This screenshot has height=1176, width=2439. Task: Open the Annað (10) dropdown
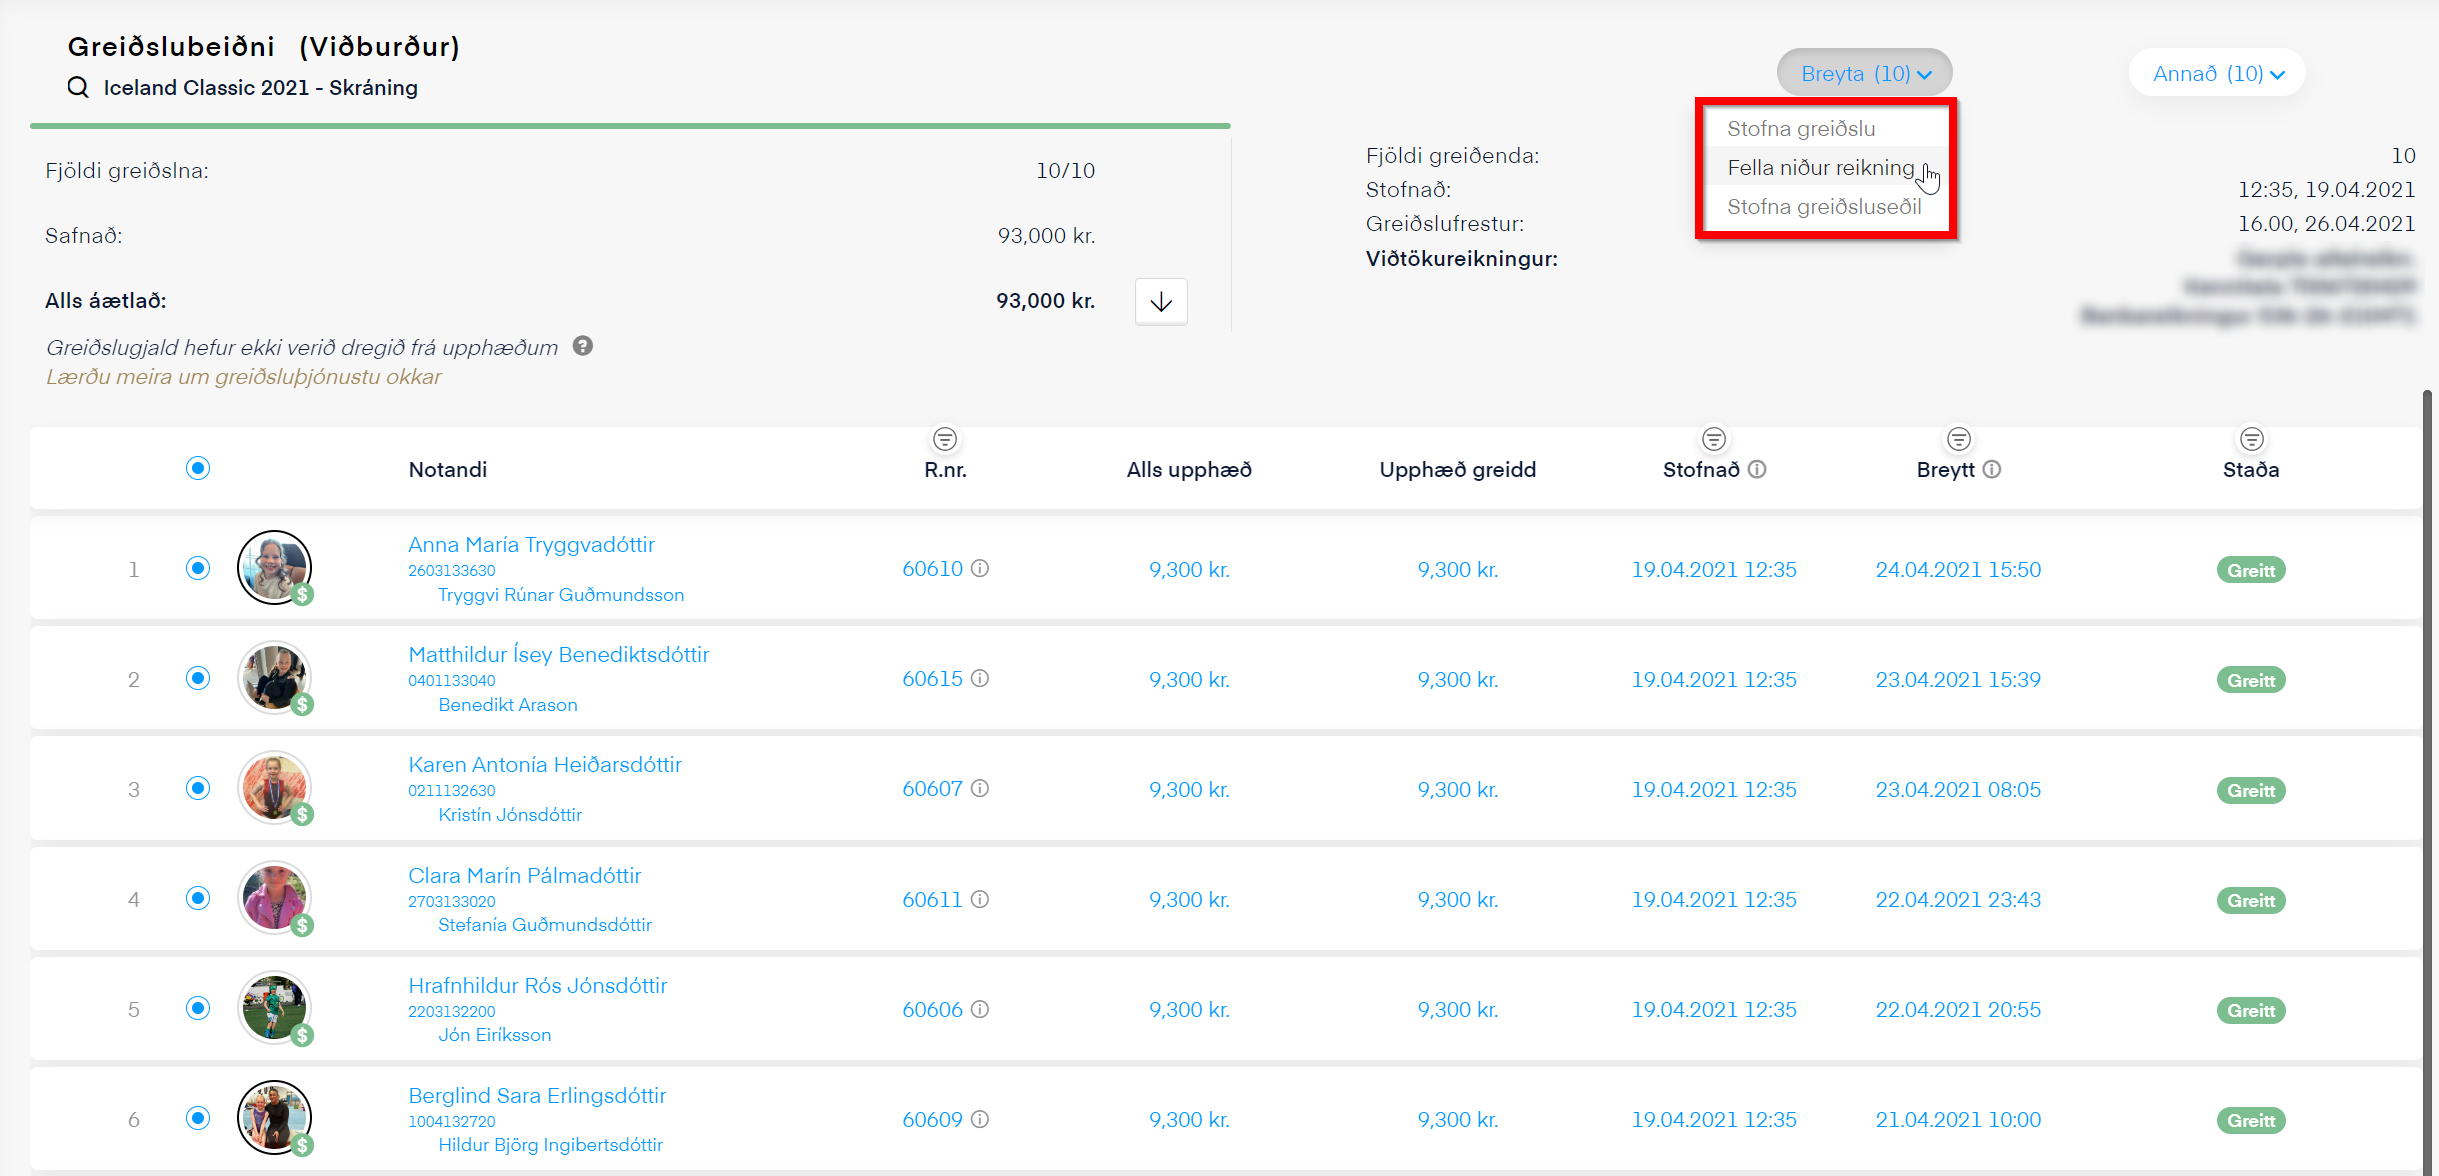(2217, 73)
